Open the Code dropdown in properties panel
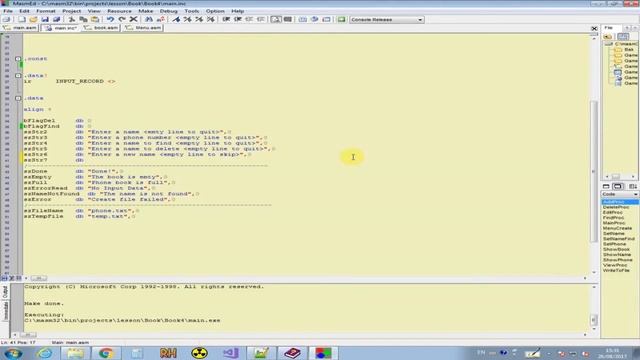This screenshot has width=640, height=360. (620, 194)
